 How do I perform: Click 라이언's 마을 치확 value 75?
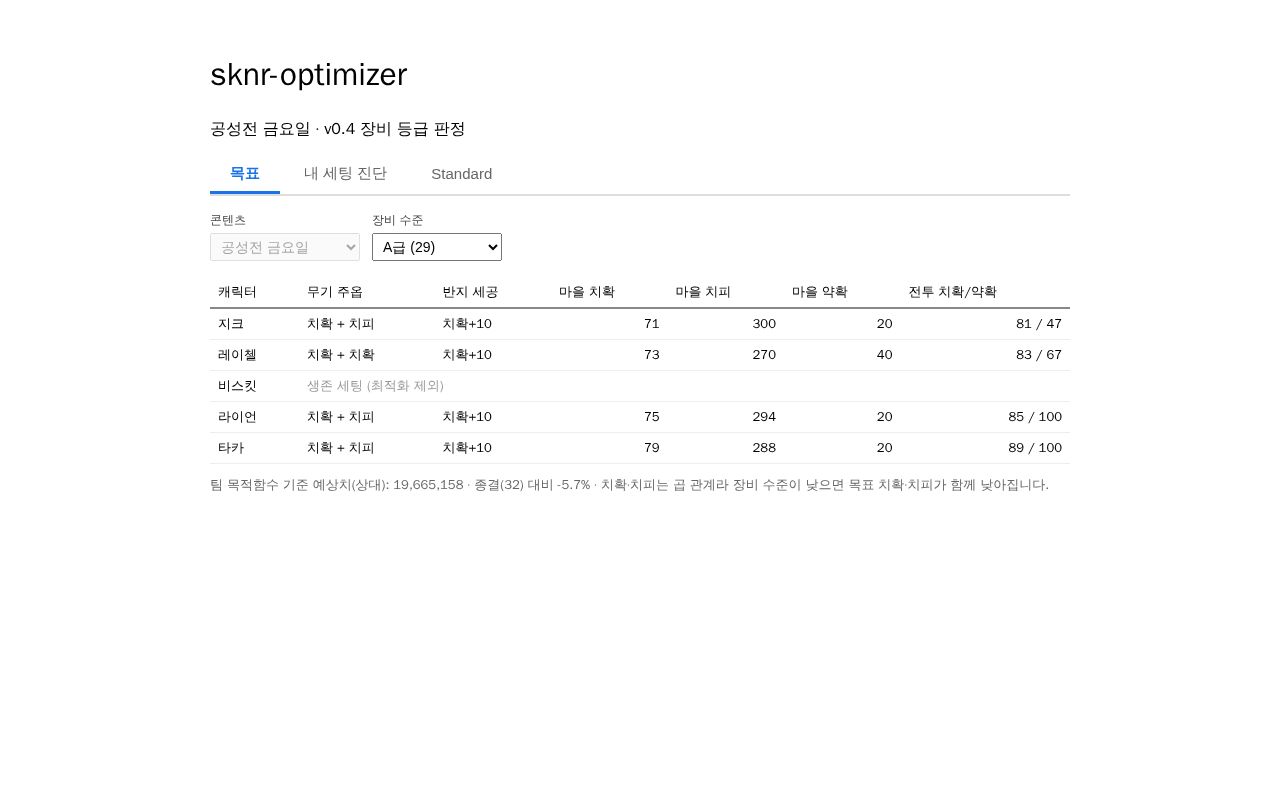[652, 417]
